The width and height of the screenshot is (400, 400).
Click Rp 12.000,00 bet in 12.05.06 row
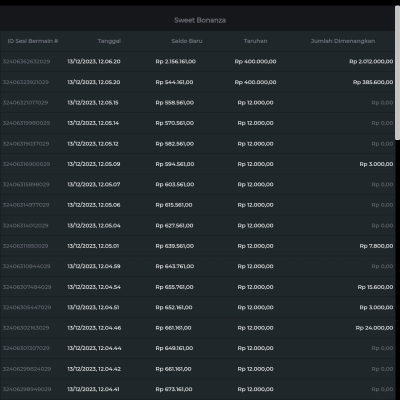[x=255, y=205]
